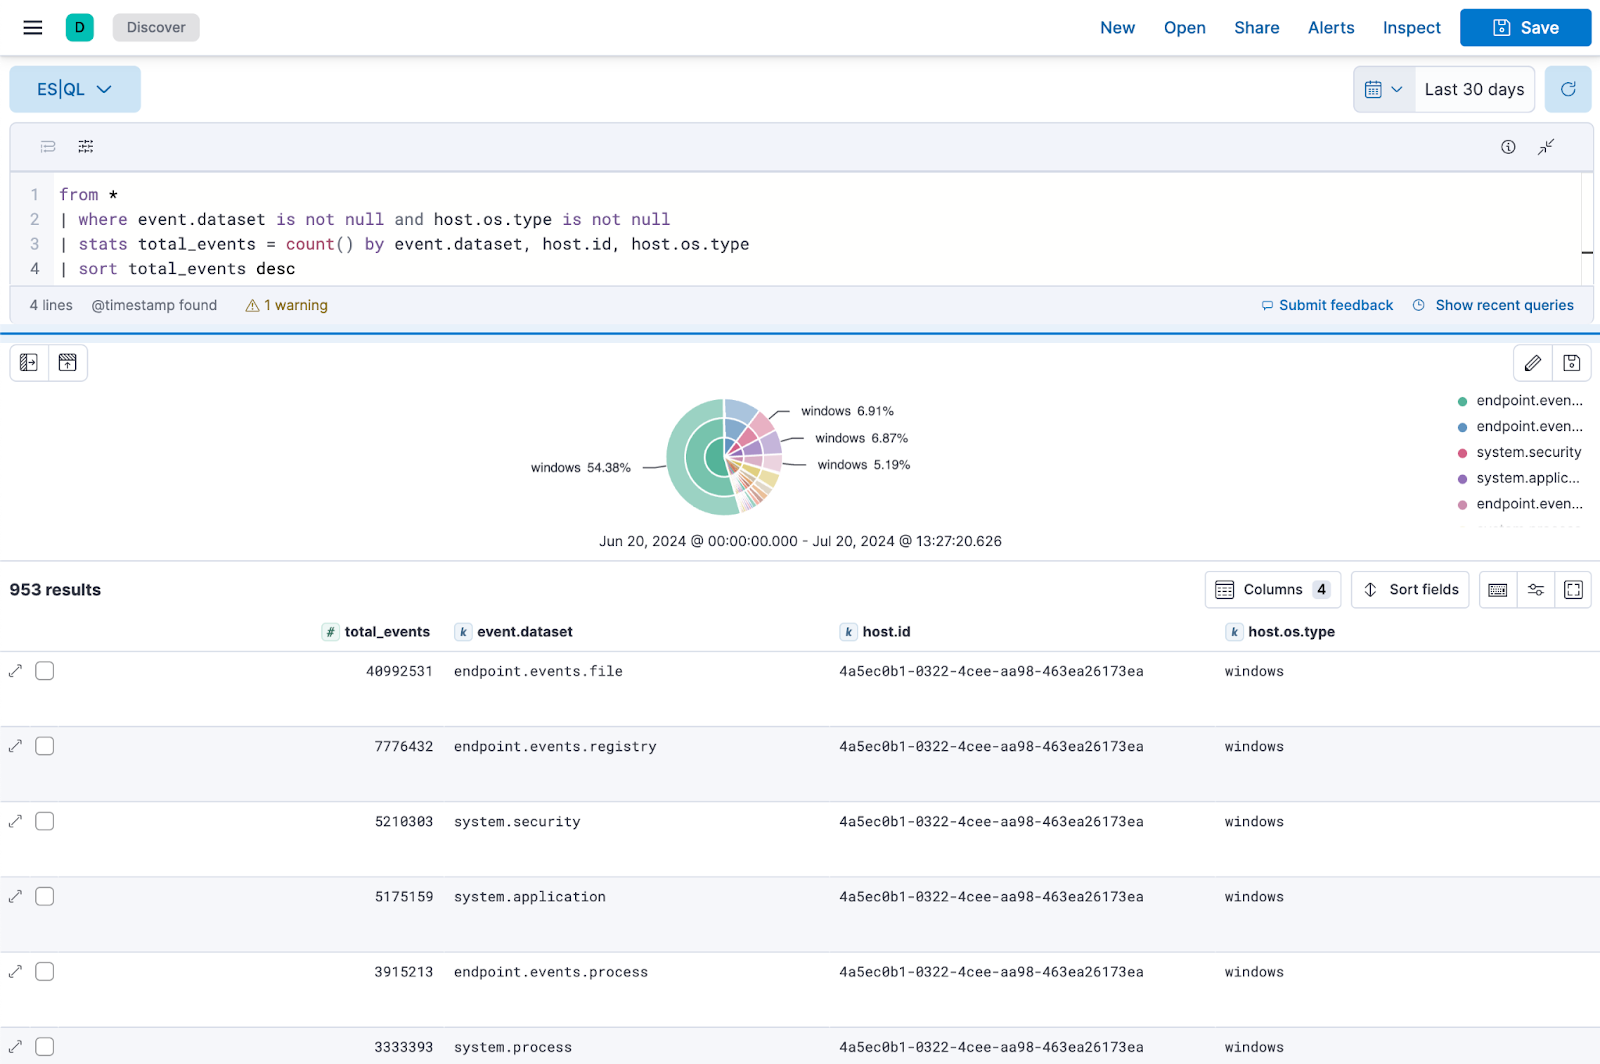Expand system.application row details
This screenshot has width=1600, height=1064.
(15, 896)
